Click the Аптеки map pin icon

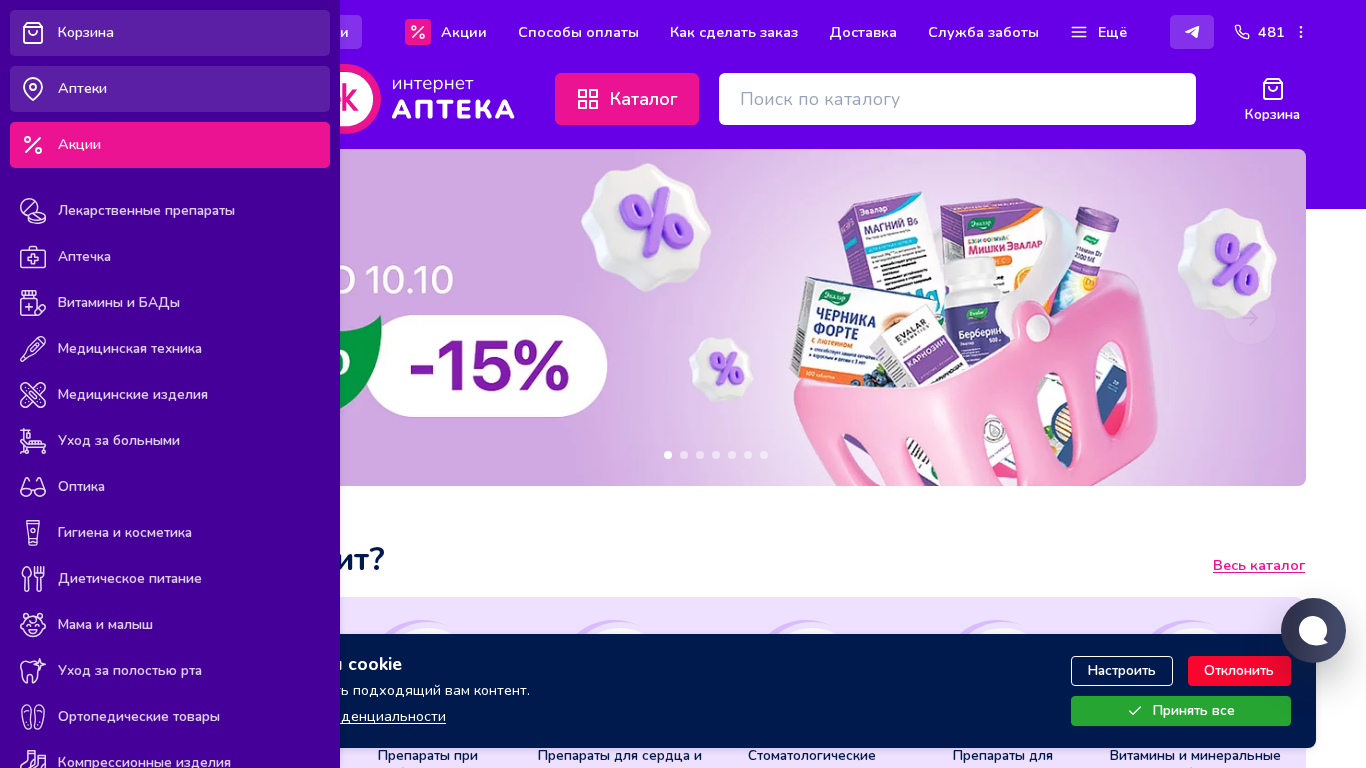(33, 89)
